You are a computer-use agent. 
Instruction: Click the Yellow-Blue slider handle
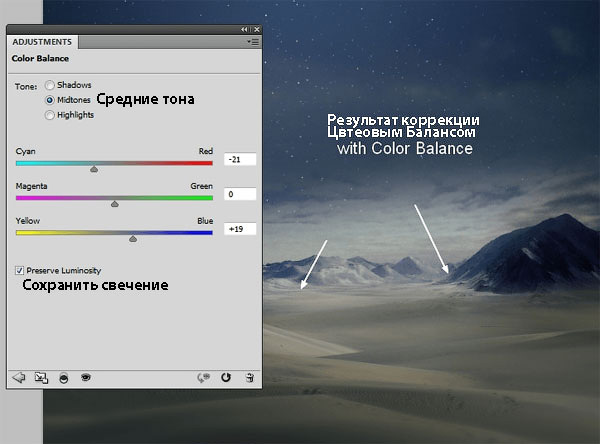[x=133, y=239]
